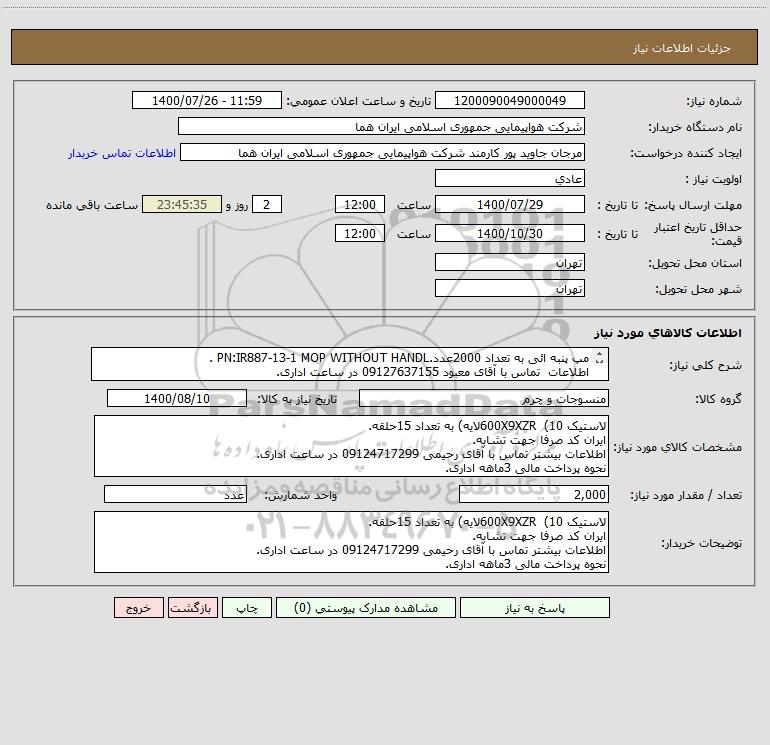Click the delivery province field تهران
This screenshot has width=770, height=745.
click(510, 262)
